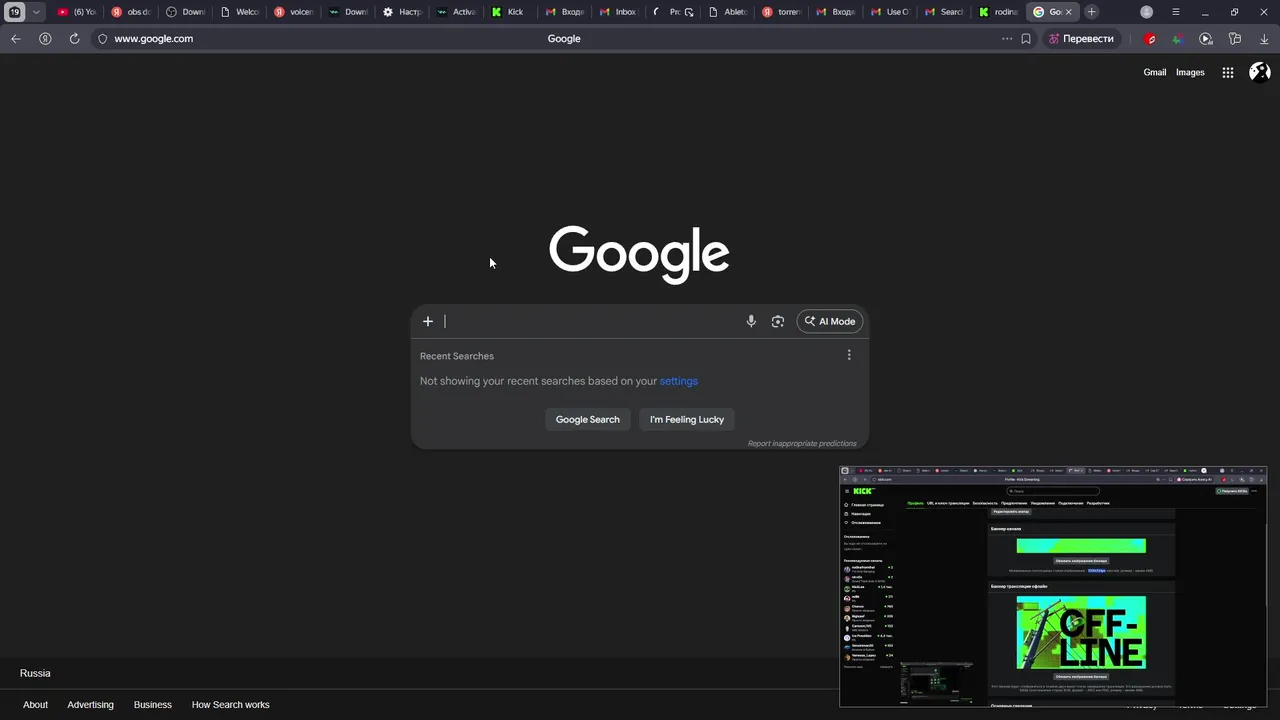The width and height of the screenshot is (1280, 720).
Task: Focus the Google search text field
Action: pyautogui.click(x=590, y=321)
